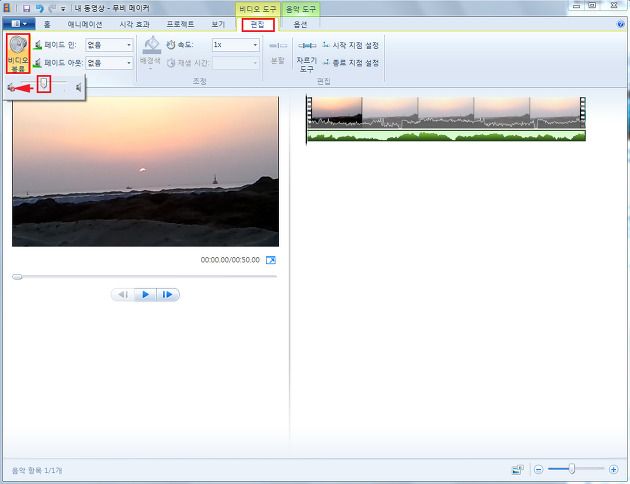Click the next frame button
This screenshot has height=484, width=630.
(x=168, y=295)
